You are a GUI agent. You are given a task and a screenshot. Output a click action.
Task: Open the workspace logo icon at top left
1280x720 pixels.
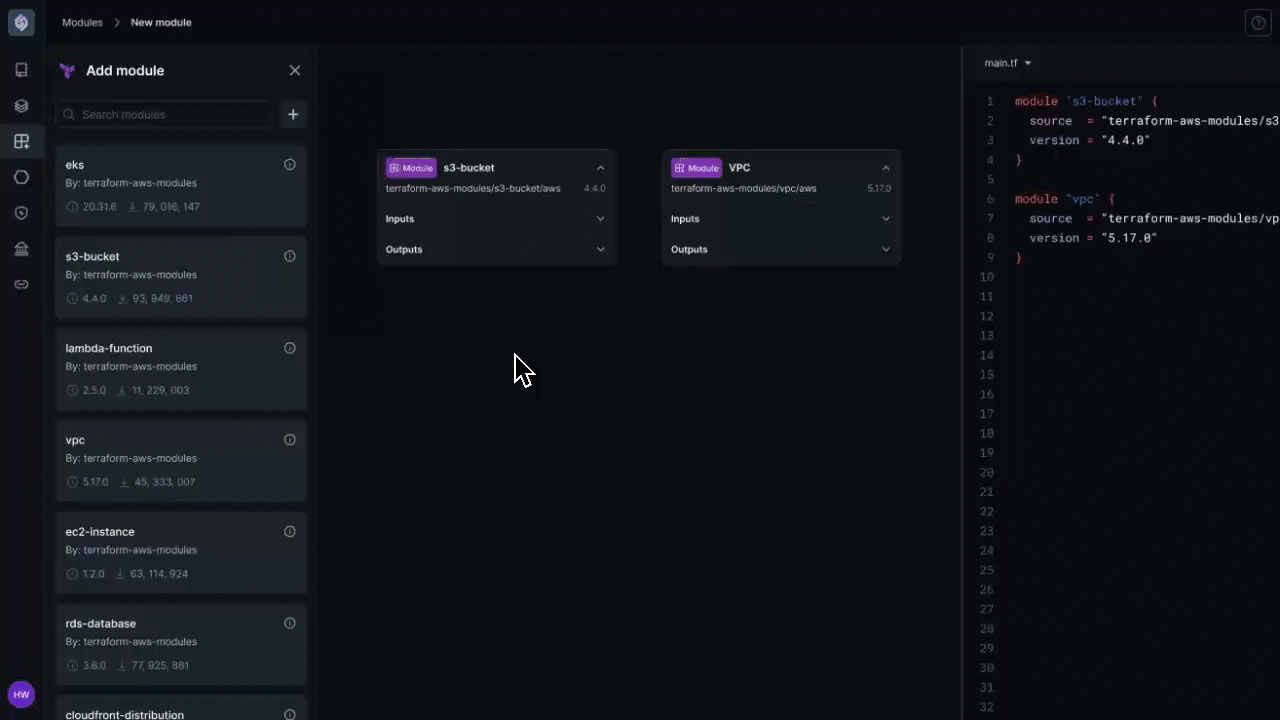coord(21,22)
